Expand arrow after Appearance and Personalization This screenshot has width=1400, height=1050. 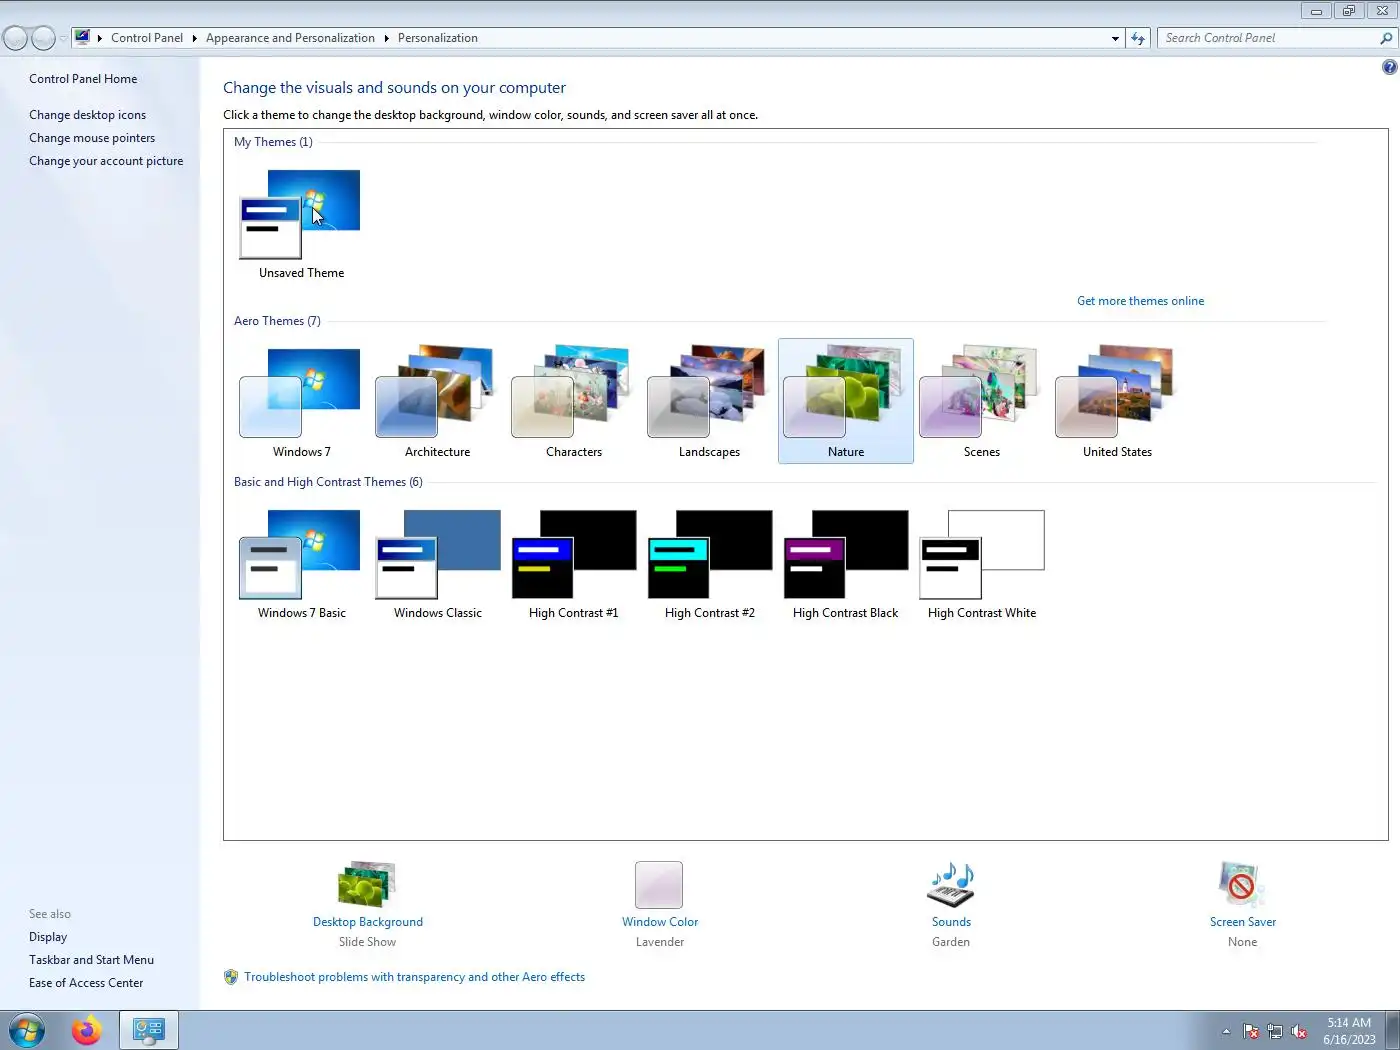pos(386,38)
